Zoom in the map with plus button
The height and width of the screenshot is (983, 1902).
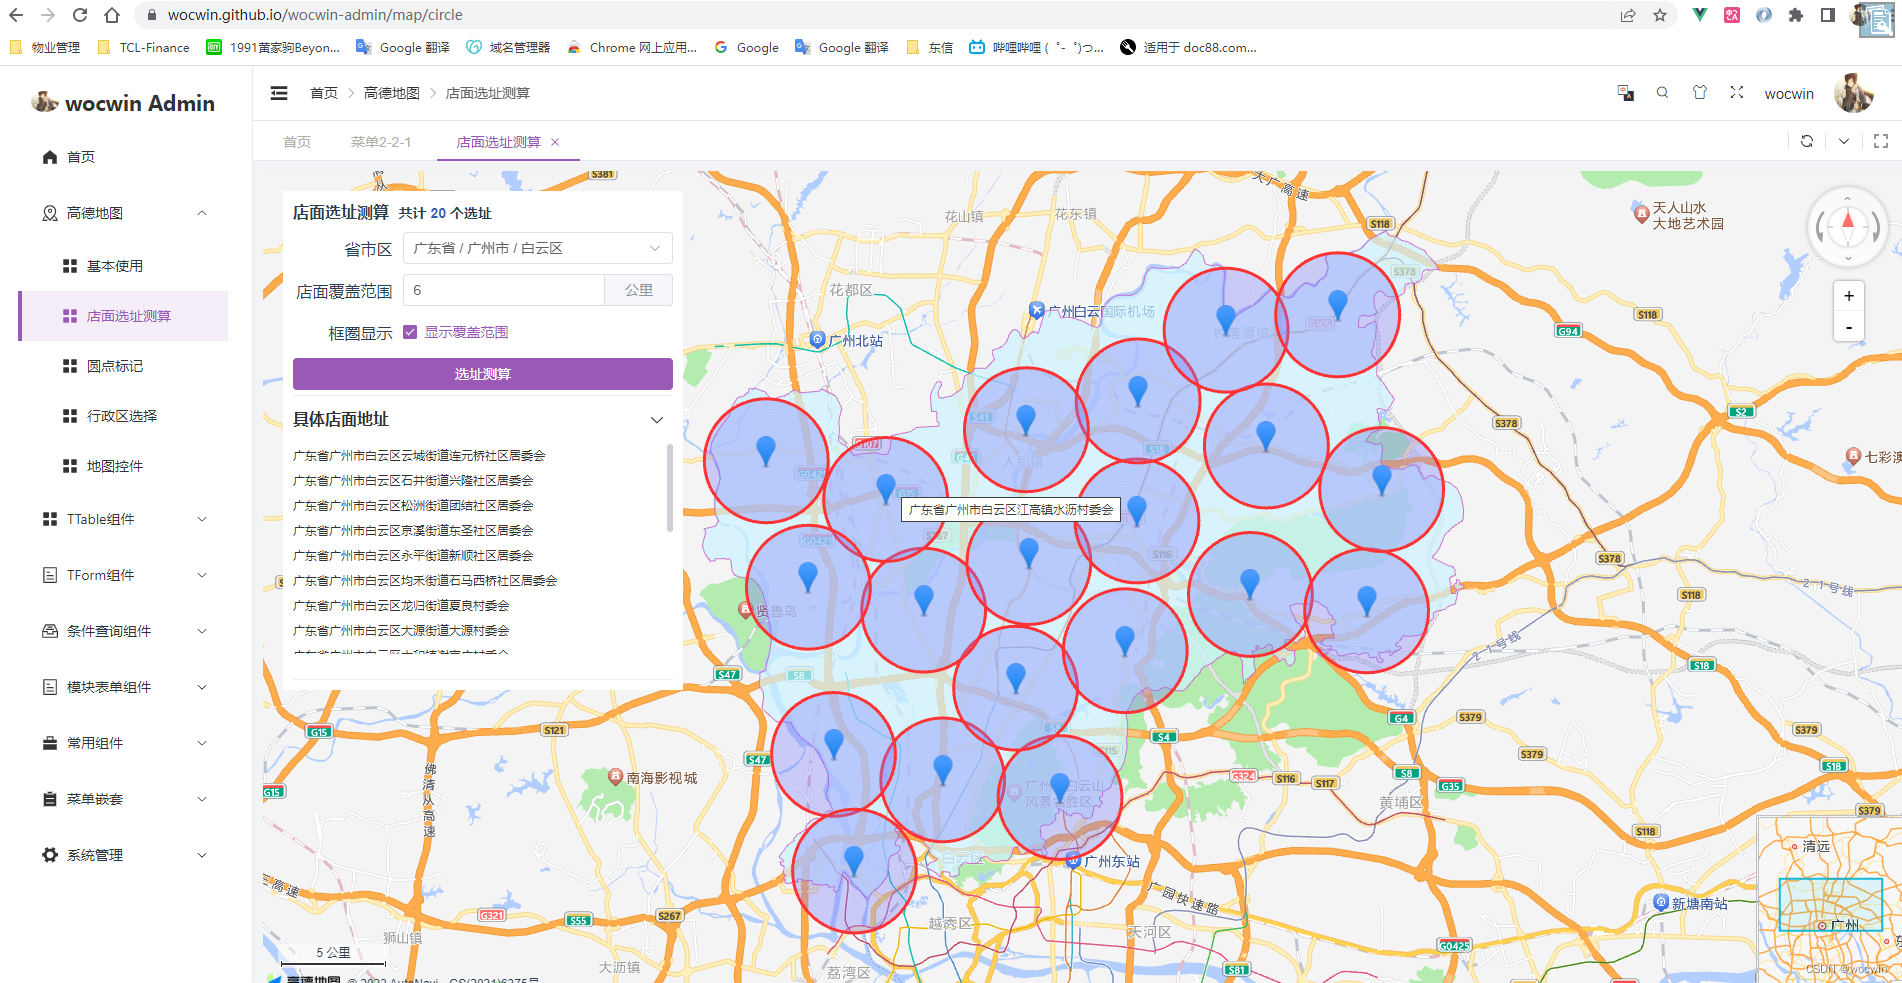pos(1849,296)
